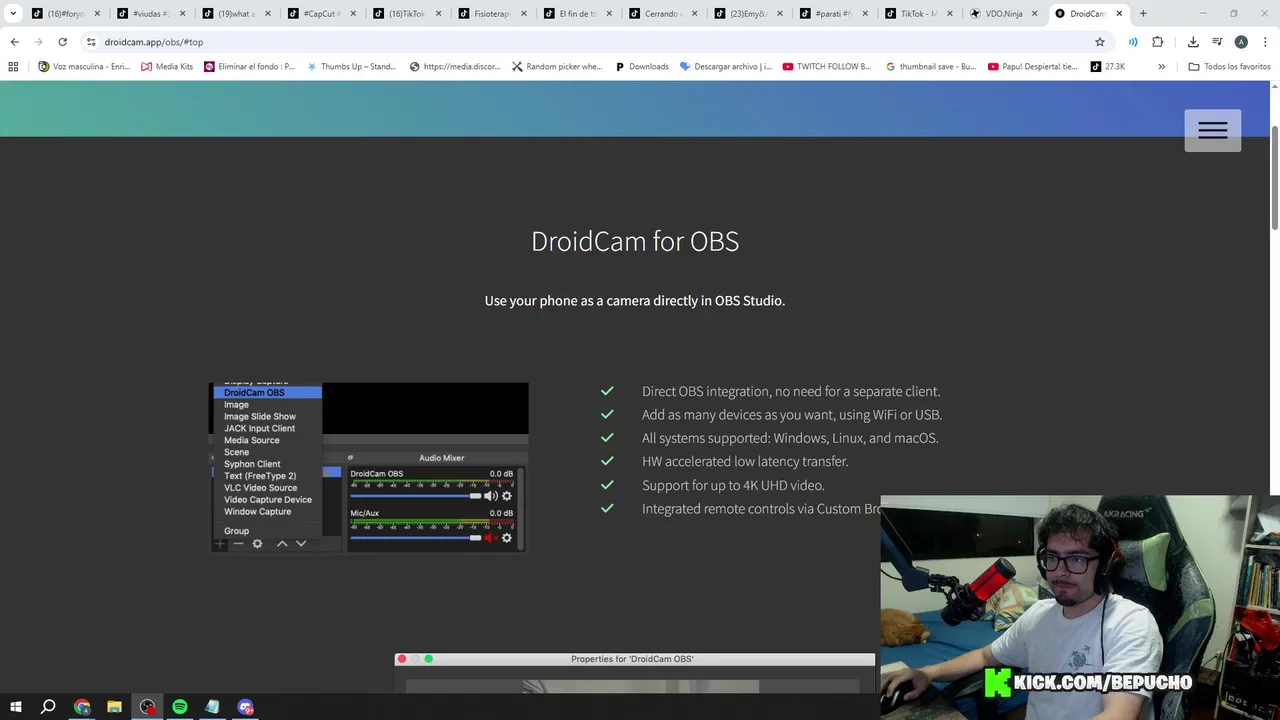Click 'Use your phone as a camera directly in OBS Studio.'
This screenshot has width=1280, height=720.
click(x=635, y=300)
